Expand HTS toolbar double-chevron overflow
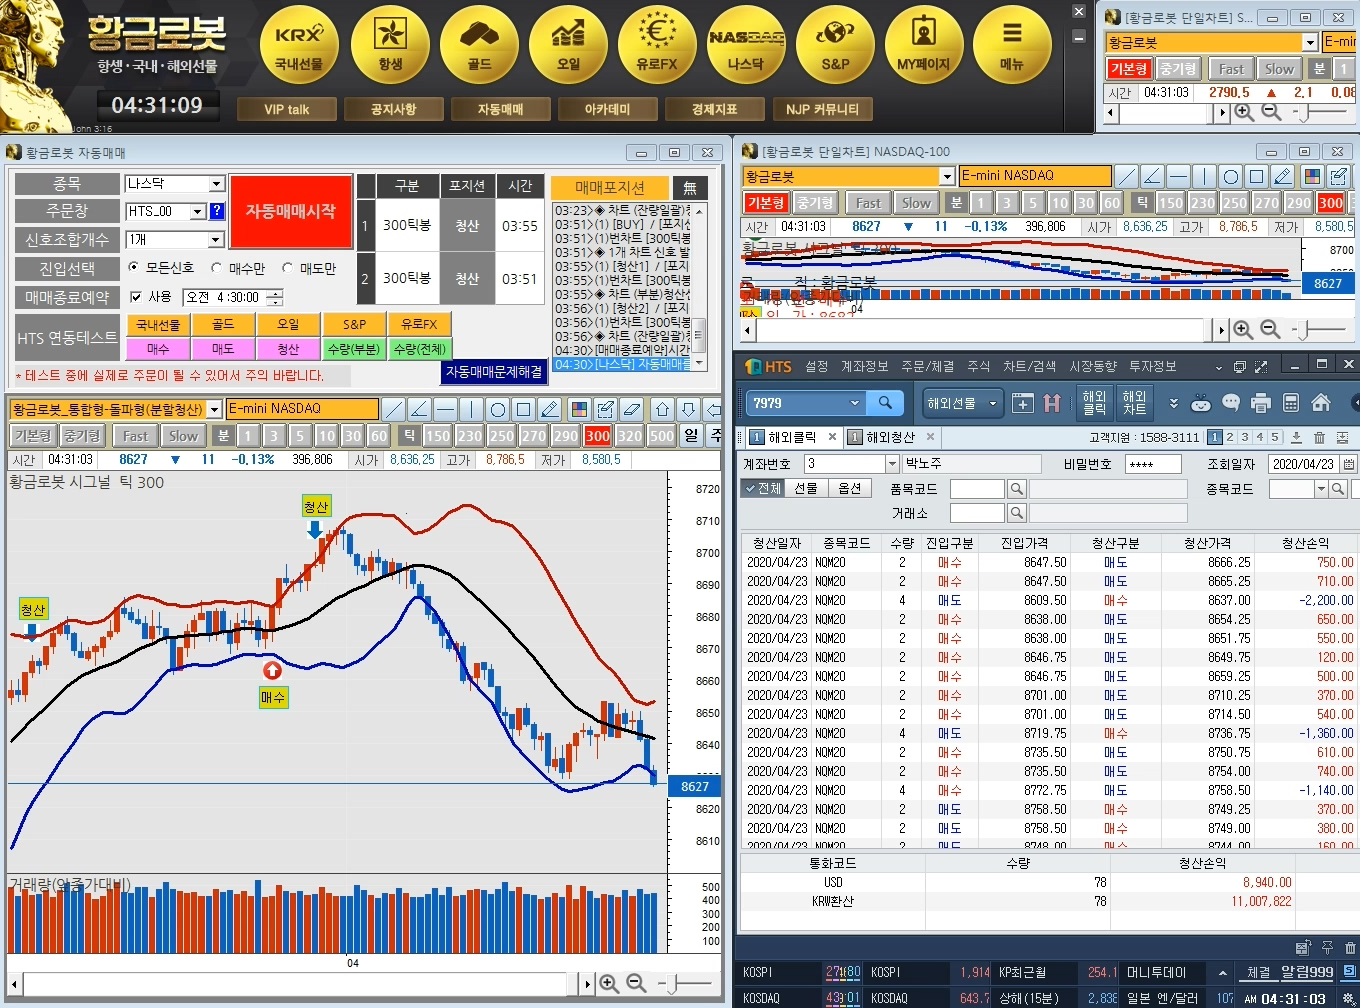The image size is (1362, 1008). click(1173, 403)
